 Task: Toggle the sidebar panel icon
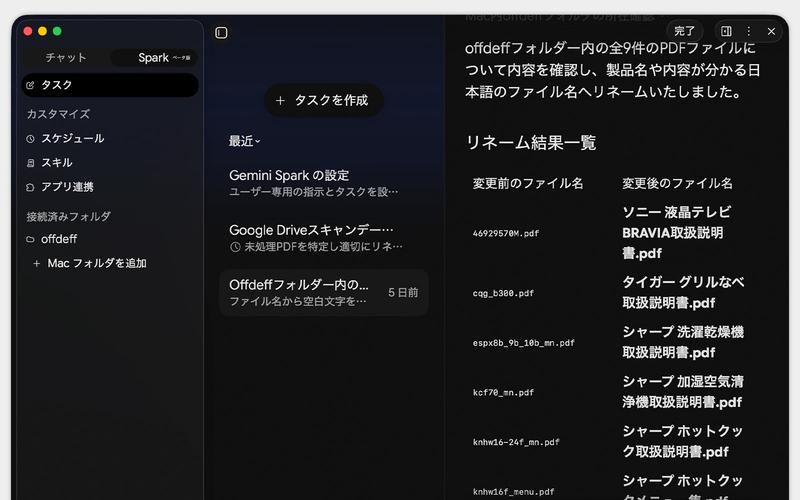(x=221, y=33)
